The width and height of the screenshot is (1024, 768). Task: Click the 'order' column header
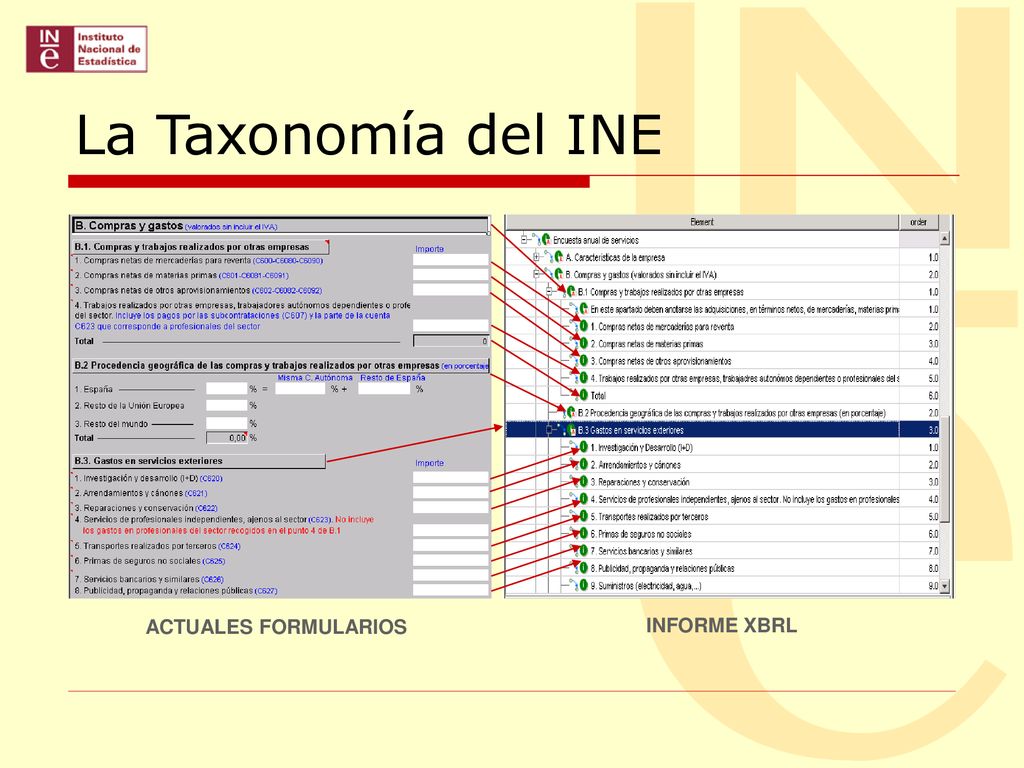[918, 222]
